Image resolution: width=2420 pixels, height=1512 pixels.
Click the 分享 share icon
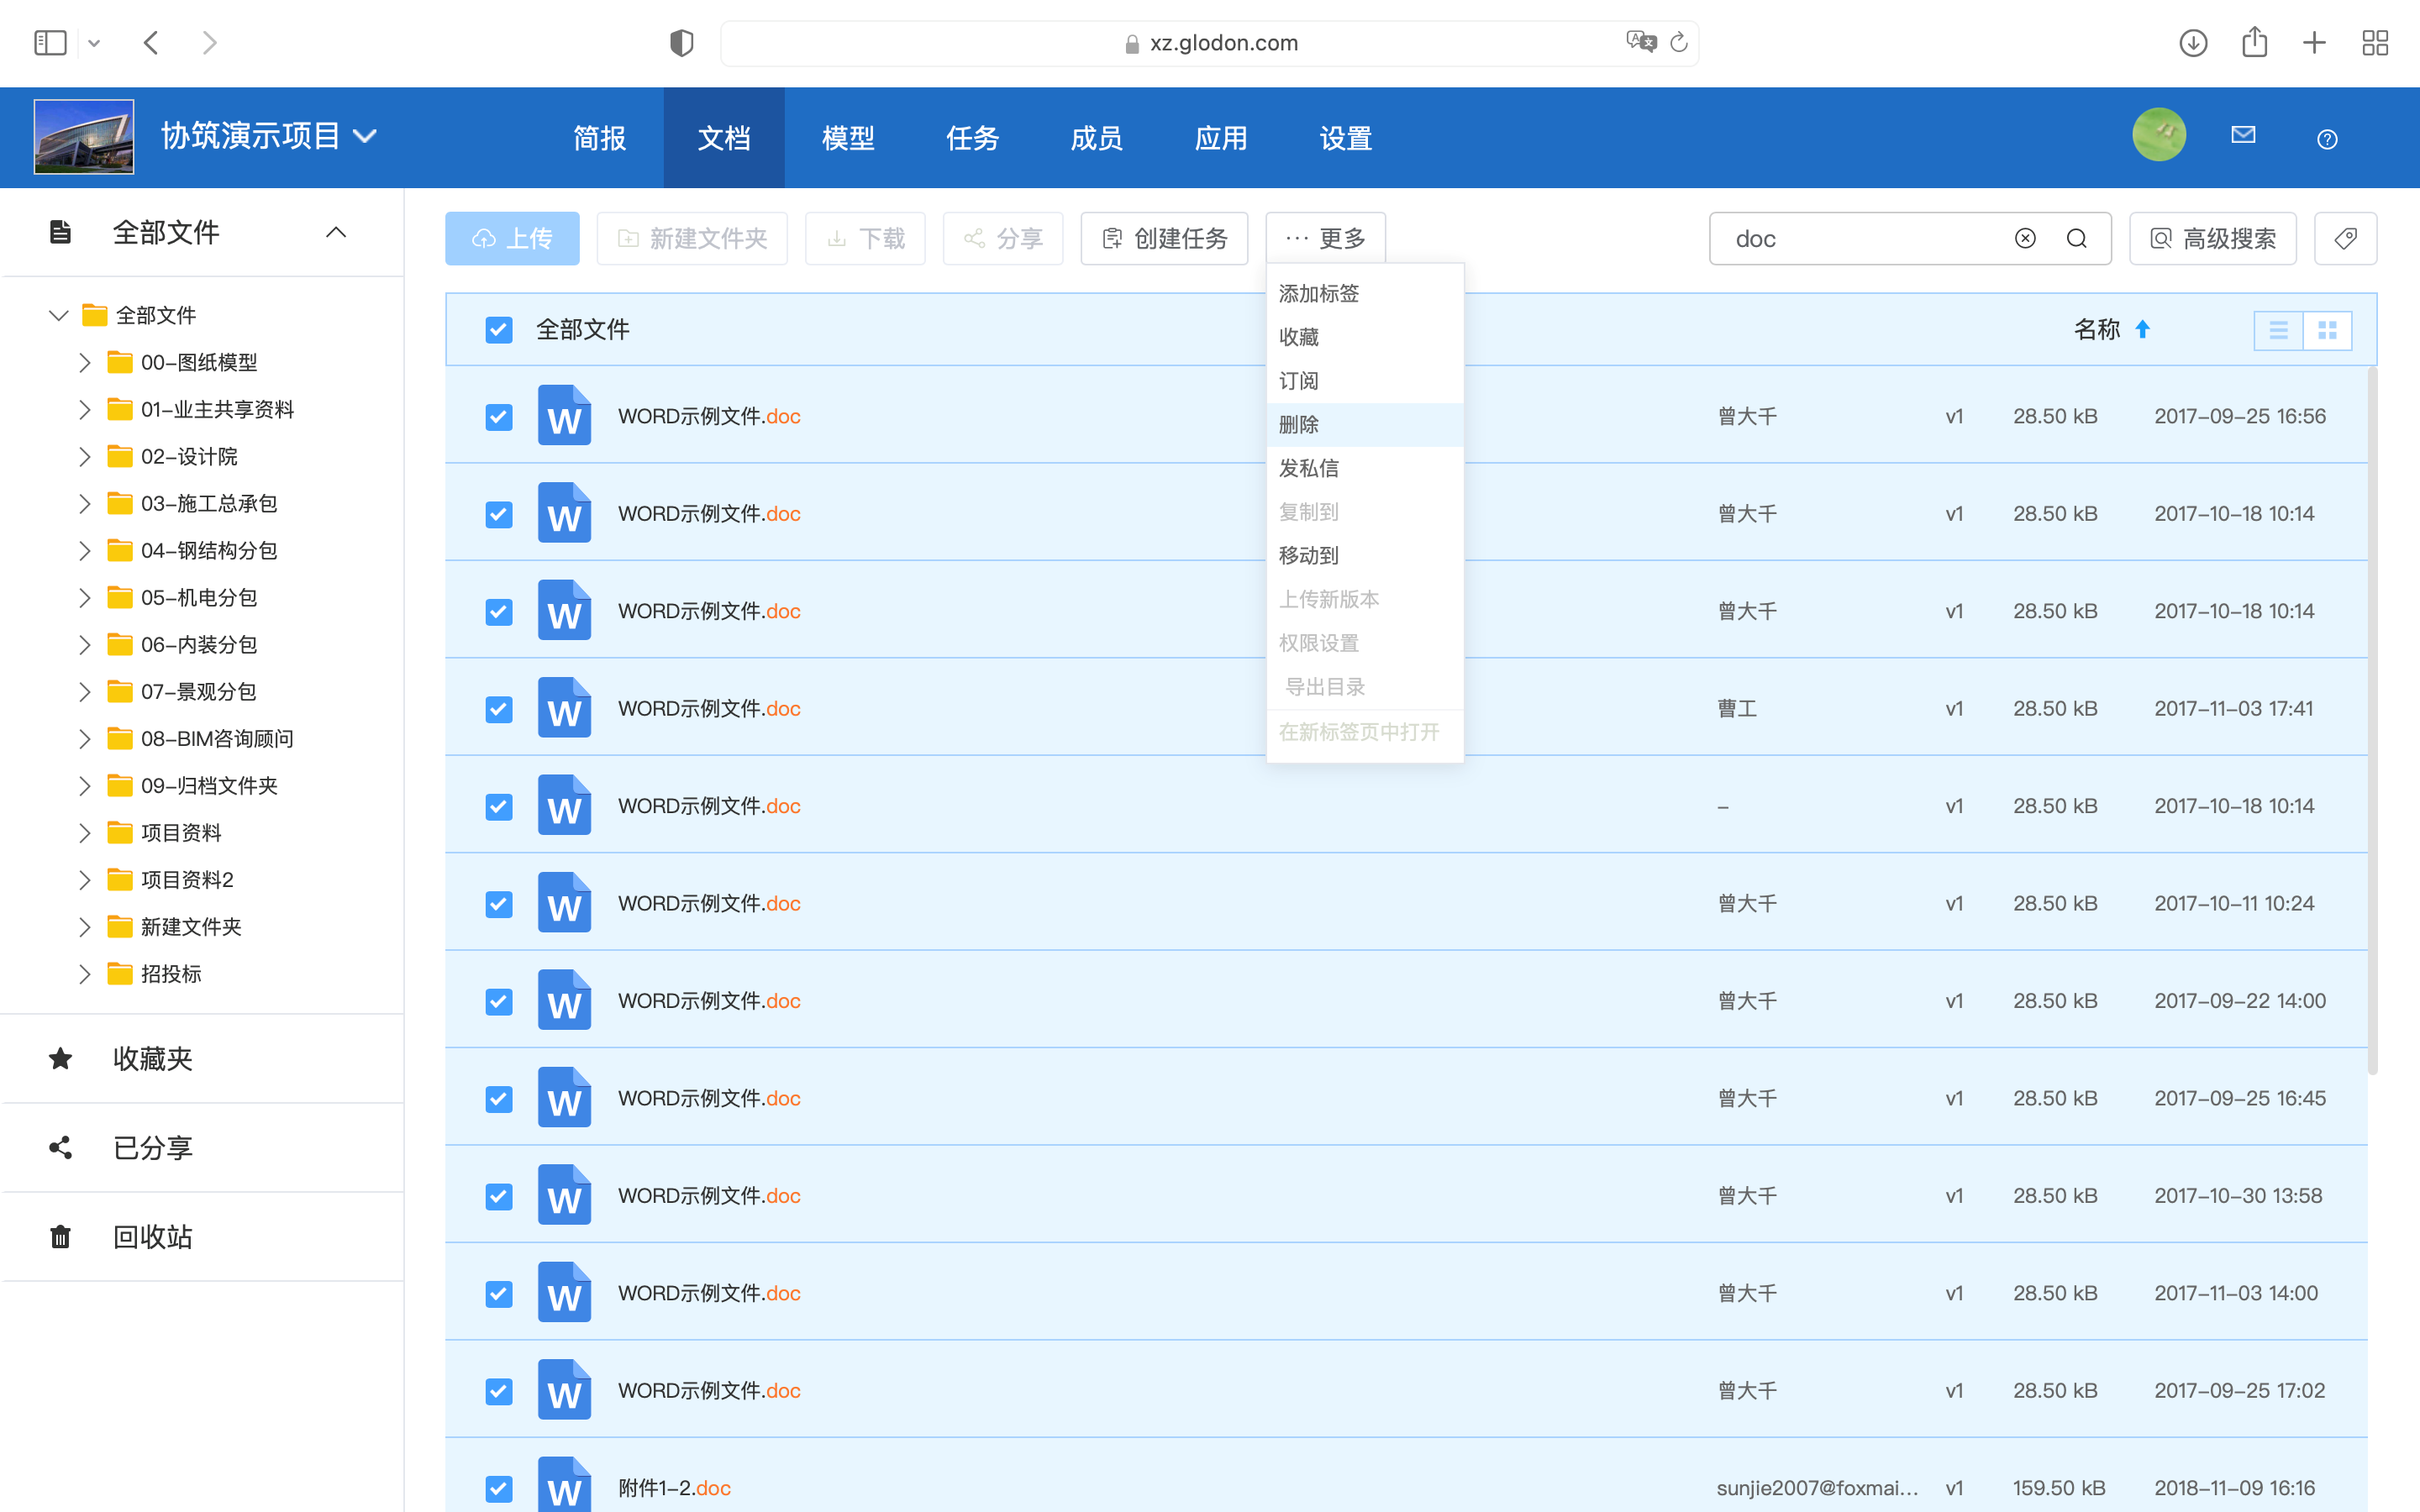pos(974,238)
